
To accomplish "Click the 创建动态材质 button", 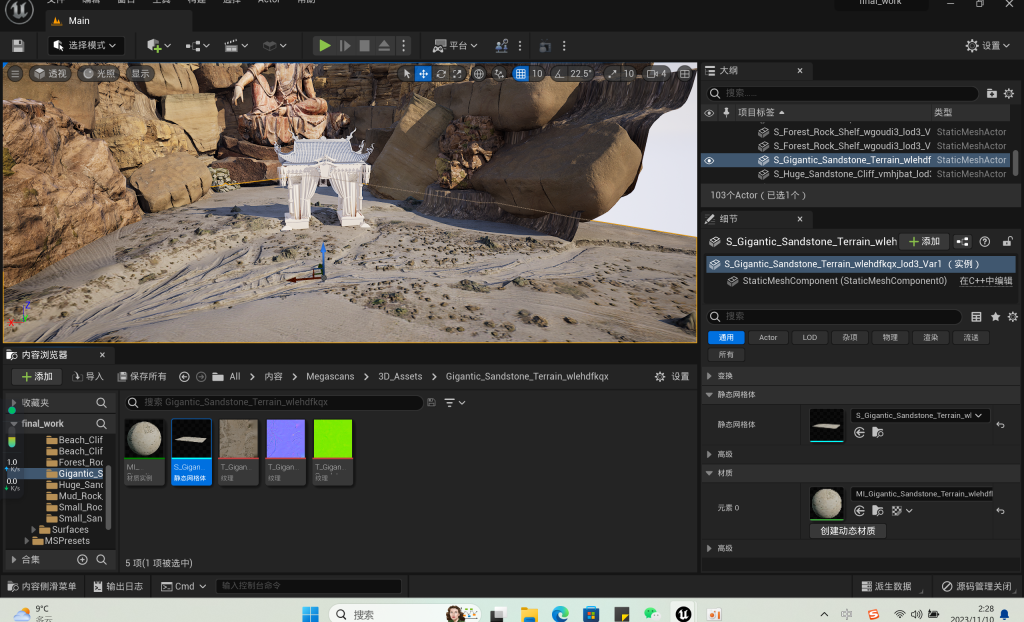I will pyautogui.click(x=848, y=531).
